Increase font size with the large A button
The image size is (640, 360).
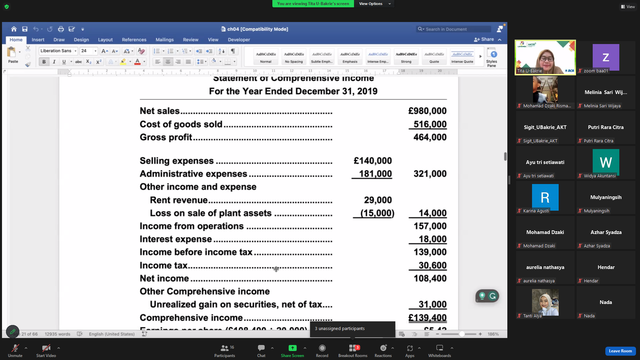104,51
